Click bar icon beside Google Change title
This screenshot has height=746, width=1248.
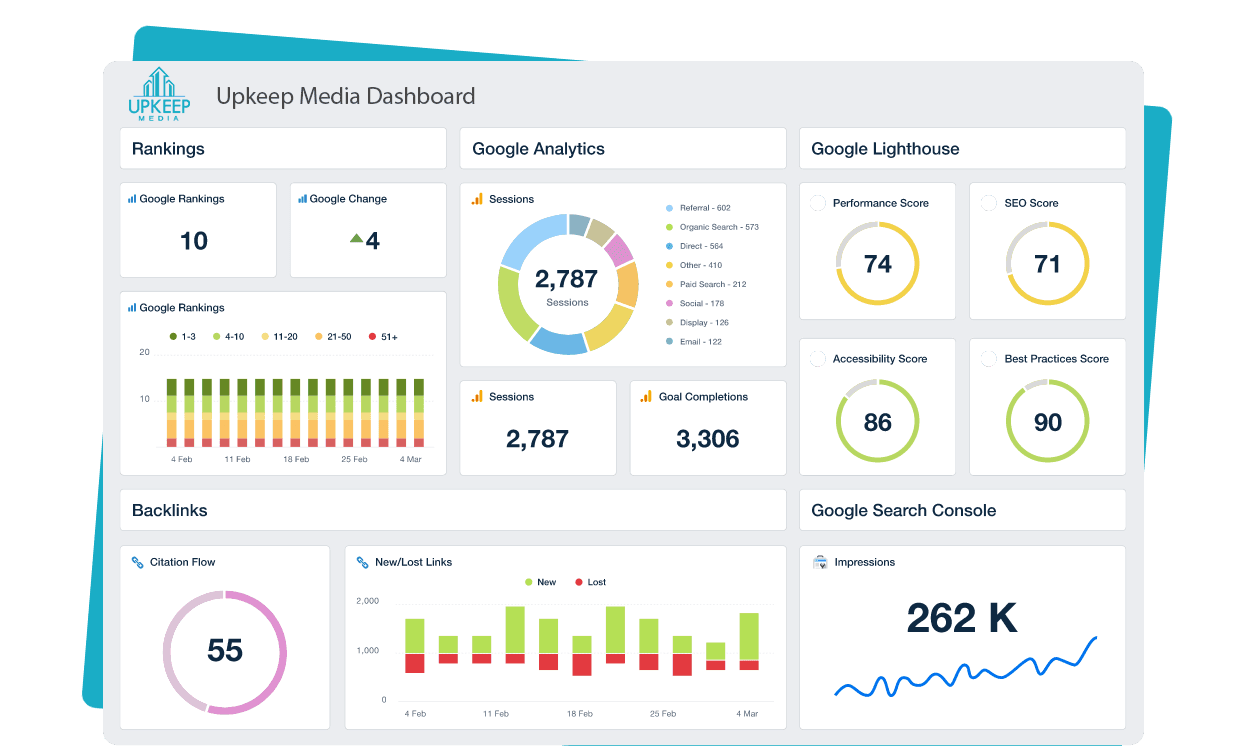302,199
